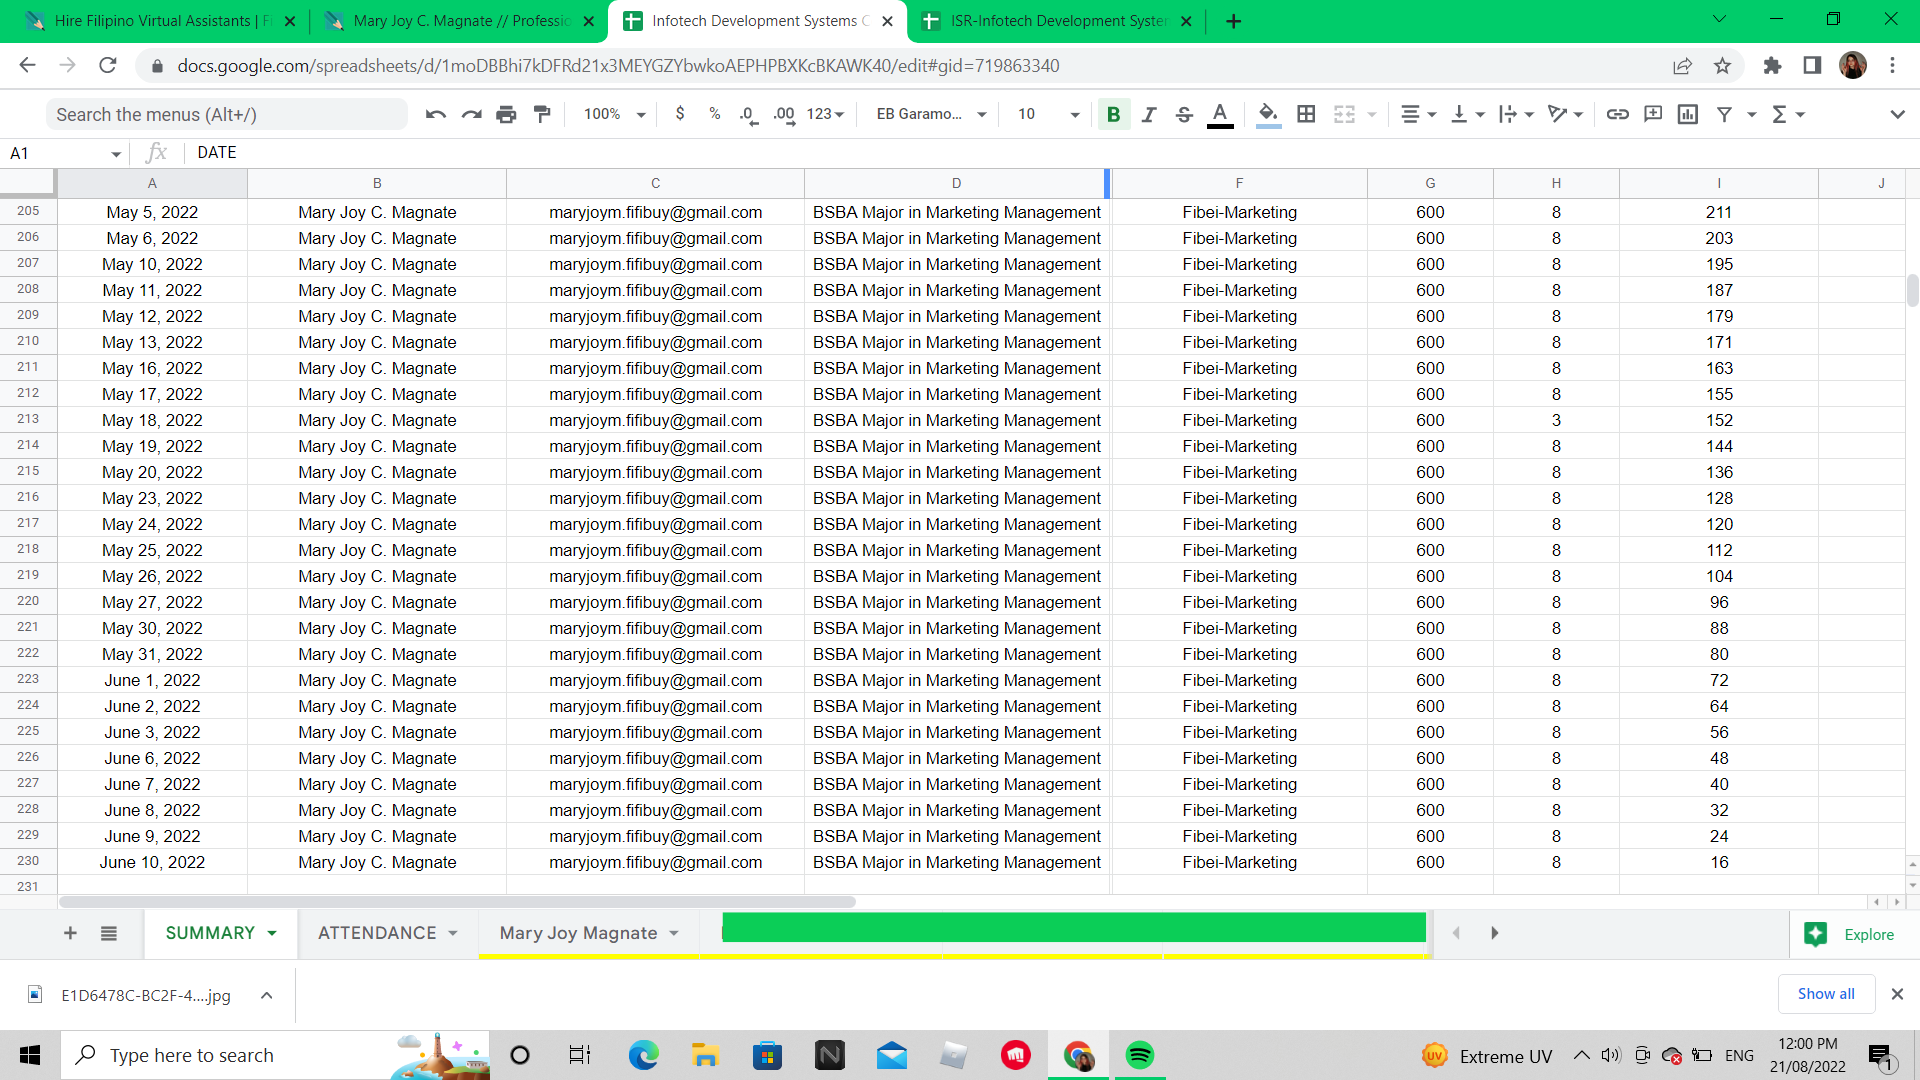1920x1080 pixels.
Task: Select the Paint format tool
Action: pyautogui.click(x=542, y=114)
